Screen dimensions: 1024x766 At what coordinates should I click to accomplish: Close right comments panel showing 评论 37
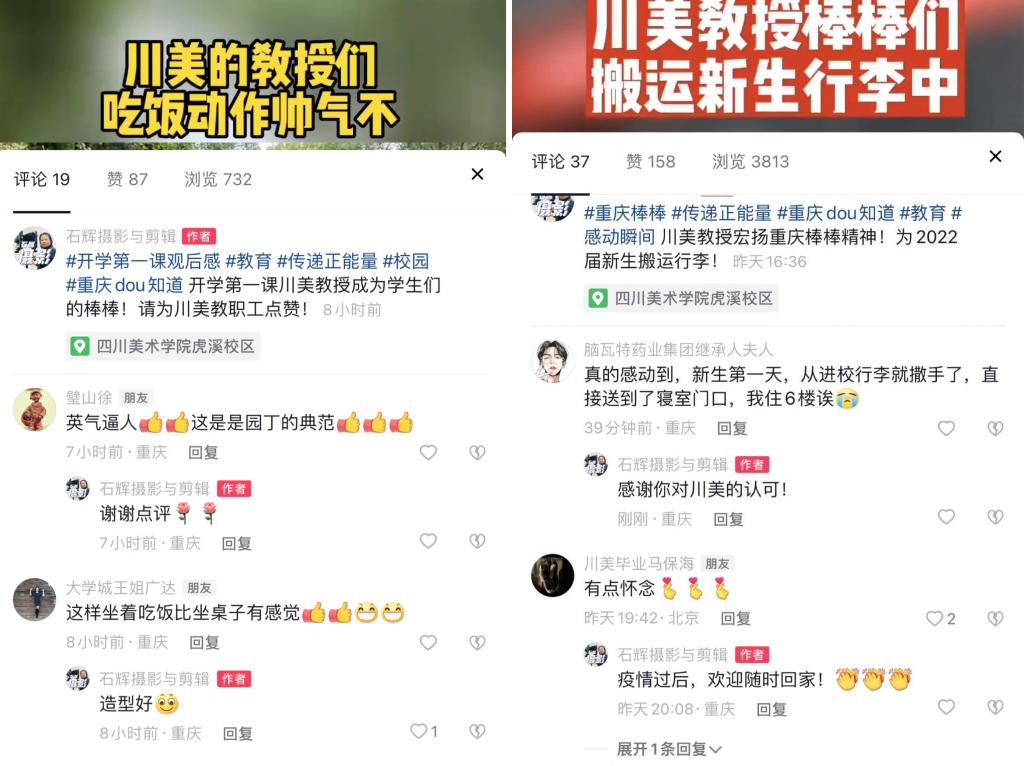point(995,156)
